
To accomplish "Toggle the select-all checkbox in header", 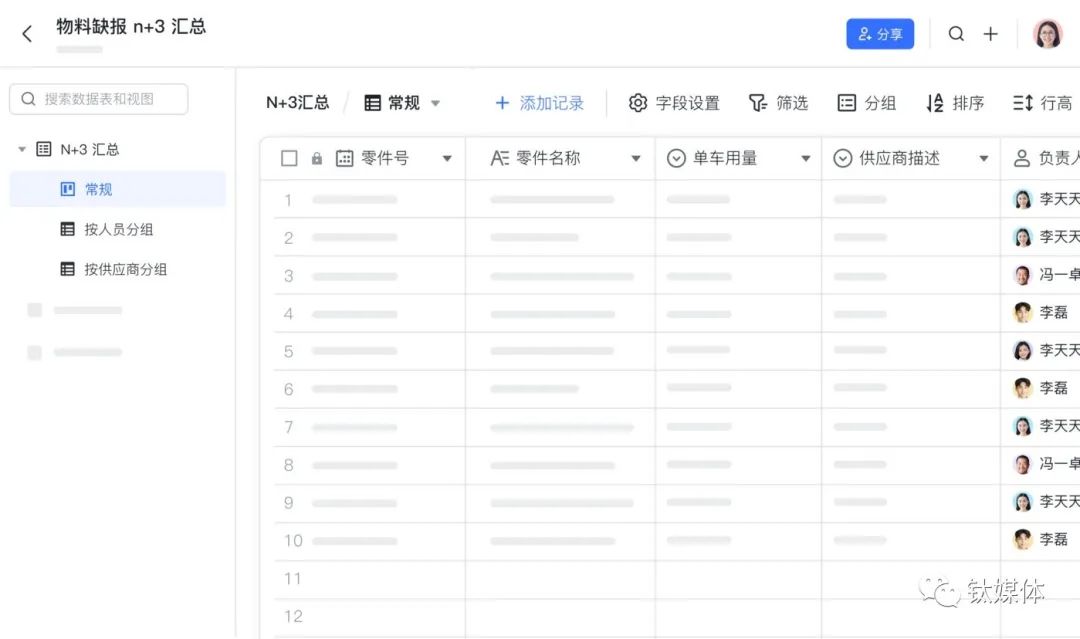I will (x=289, y=158).
